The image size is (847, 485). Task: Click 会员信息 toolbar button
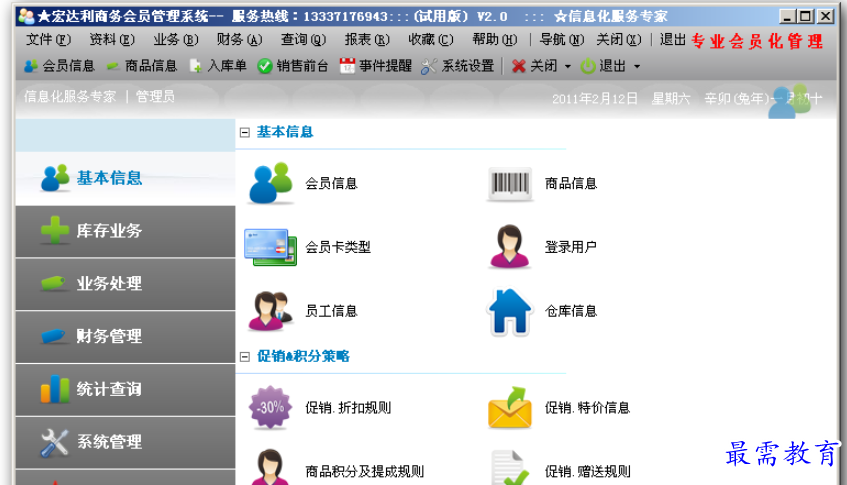click(x=59, y=66)
